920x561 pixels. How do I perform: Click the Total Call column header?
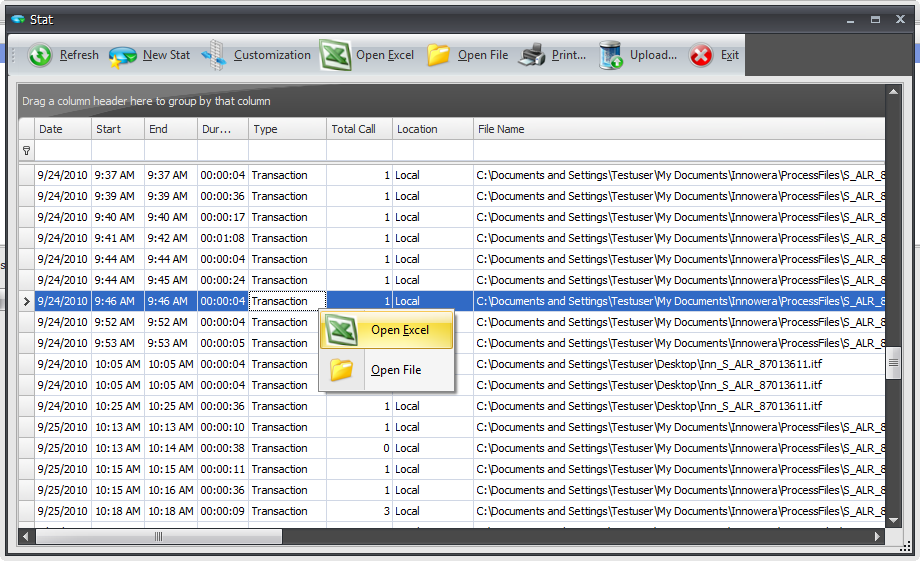pyautogui.click(x=358, y=129)
